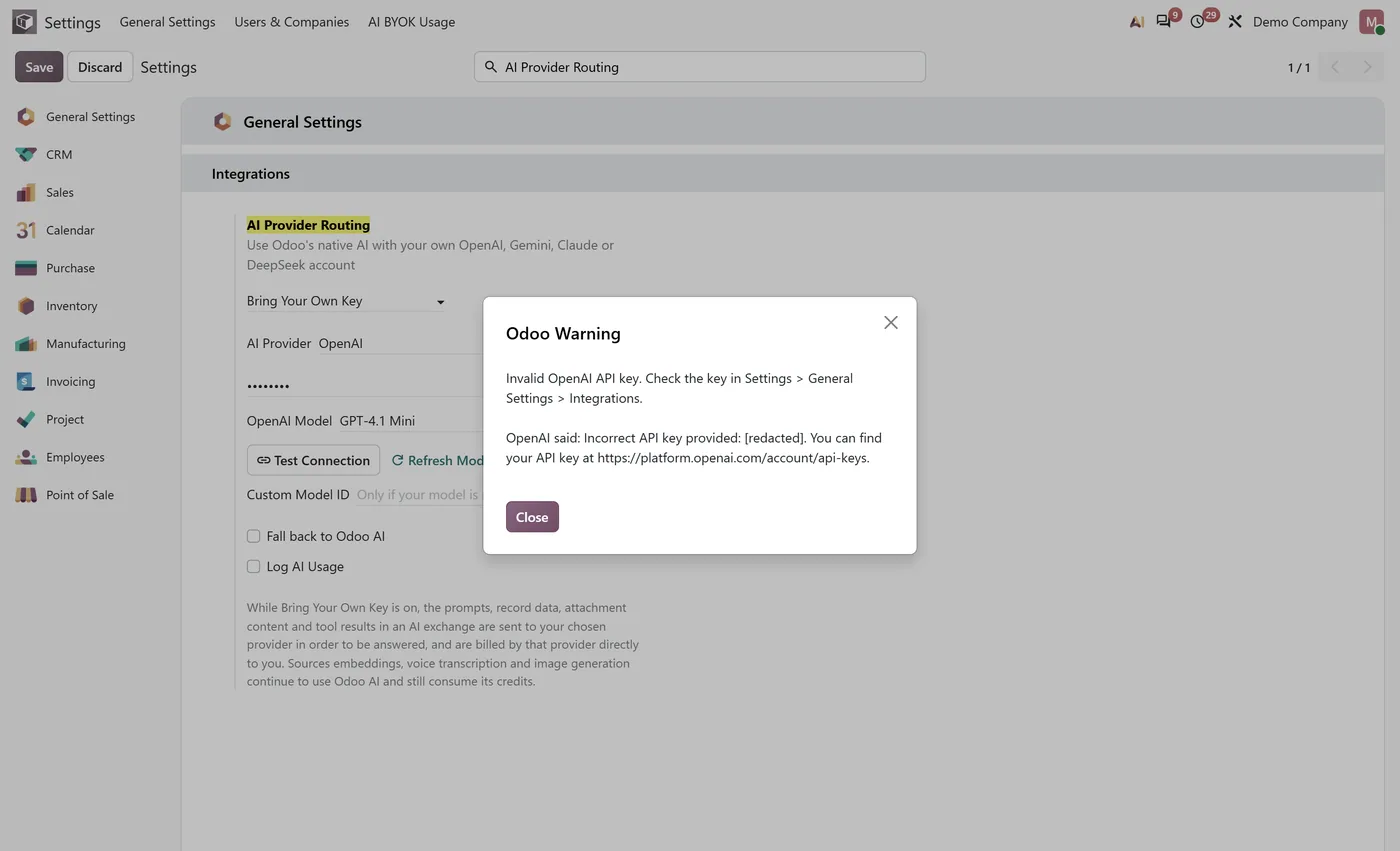Click the highlighted AI Provider Routing title

pyautogui.click(x=308, y=225)
